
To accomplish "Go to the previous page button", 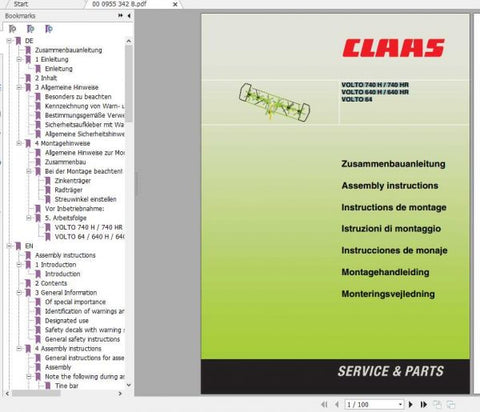I will pyautogui.click(x=337, y=404).
